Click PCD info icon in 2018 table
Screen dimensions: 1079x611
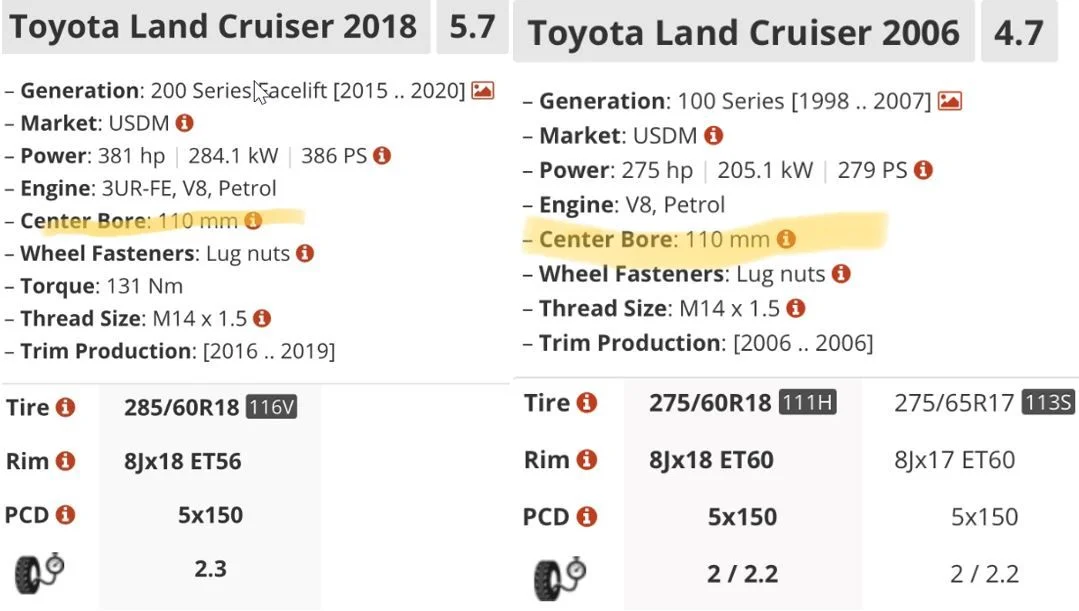pos(66,515)
